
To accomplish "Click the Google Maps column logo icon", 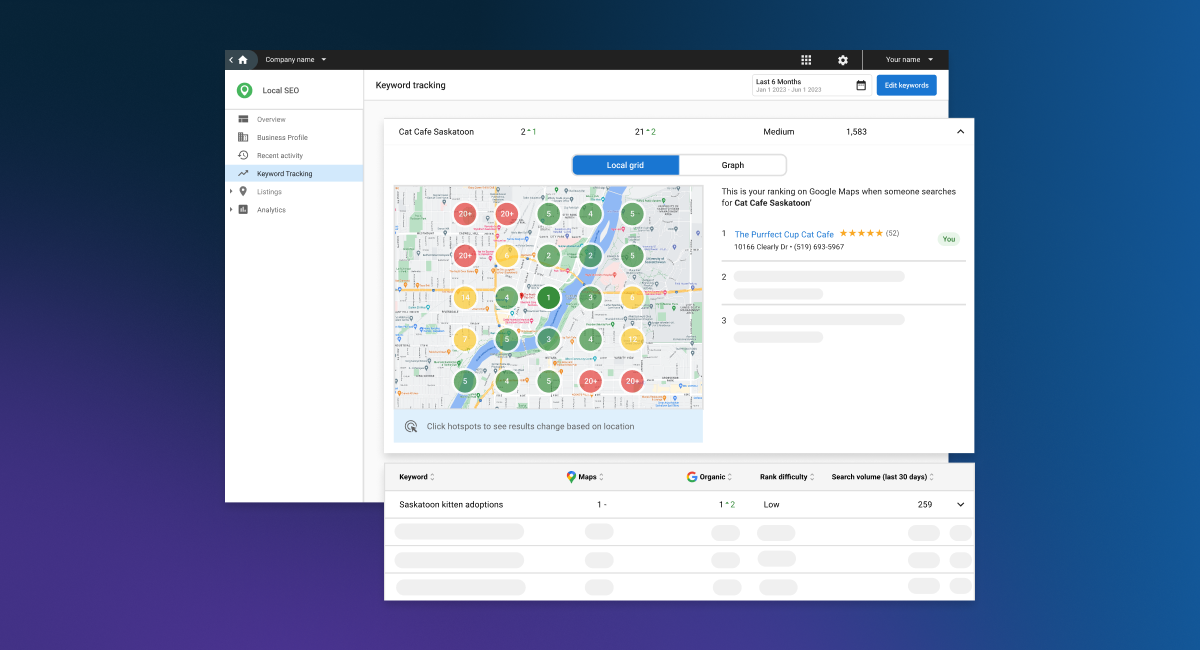I will click(x=572, y=477).
